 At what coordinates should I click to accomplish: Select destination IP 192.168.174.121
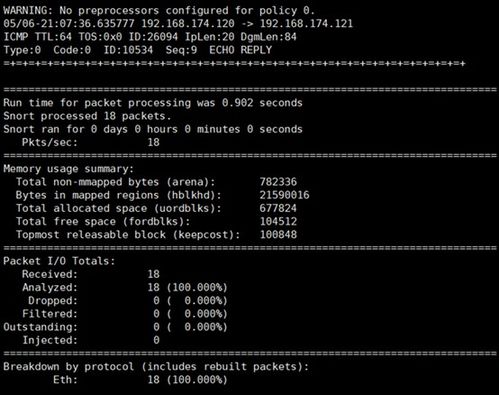coord(306,24)
